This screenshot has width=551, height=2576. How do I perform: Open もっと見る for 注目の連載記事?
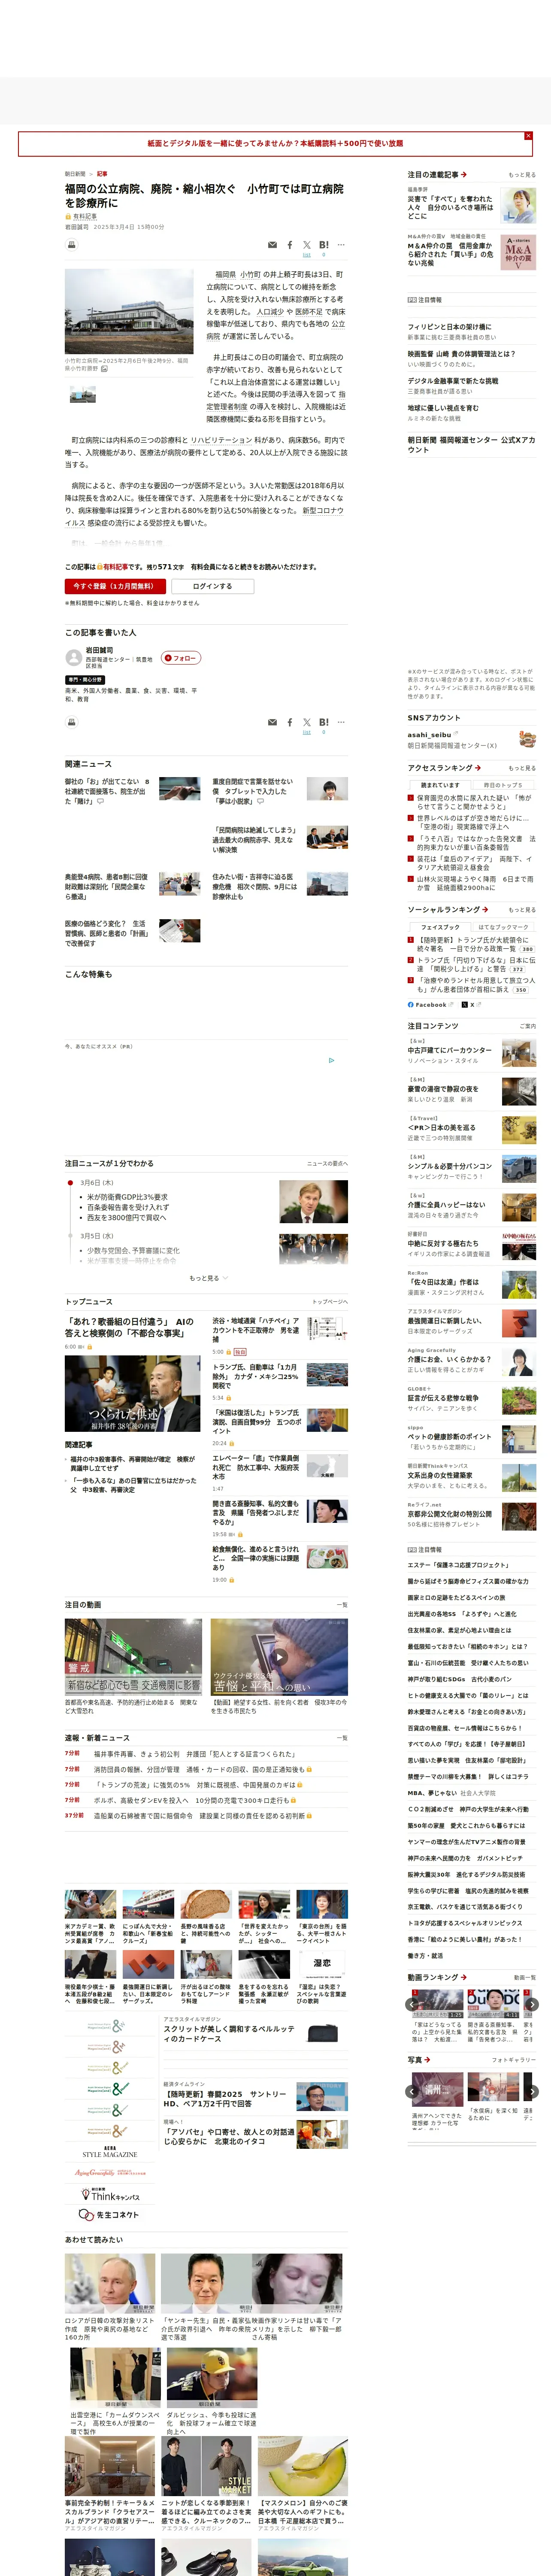coord(522,175)
